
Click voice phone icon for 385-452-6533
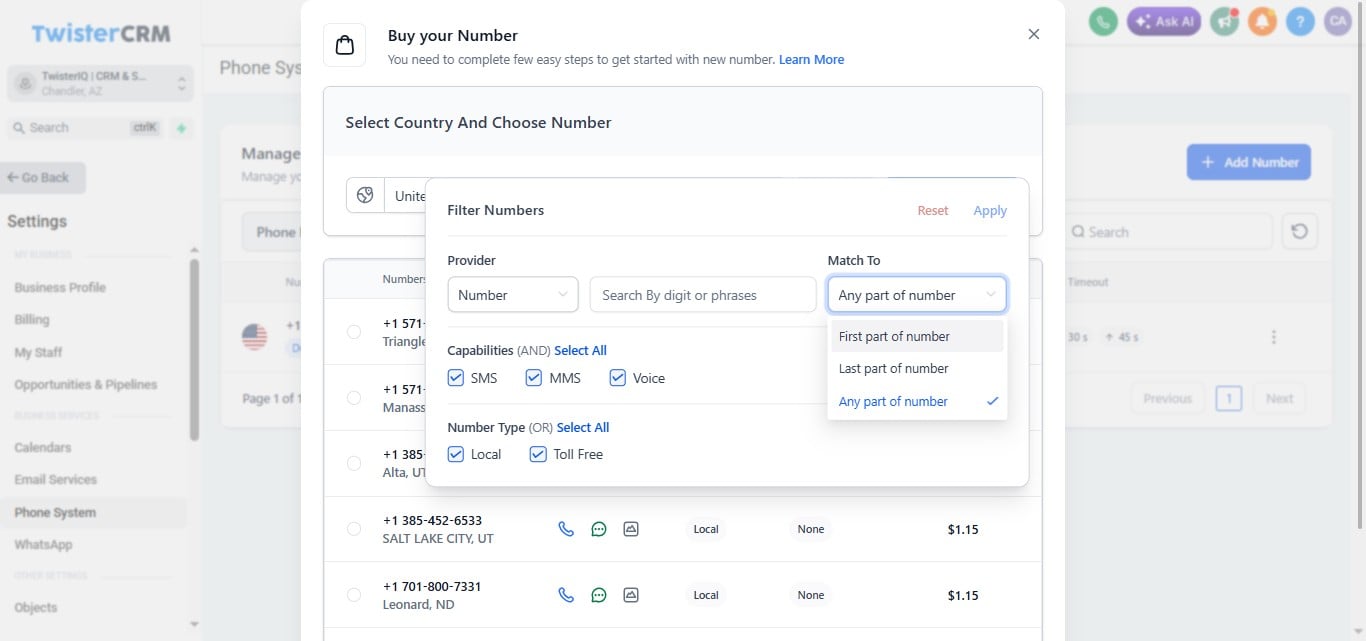566,529
